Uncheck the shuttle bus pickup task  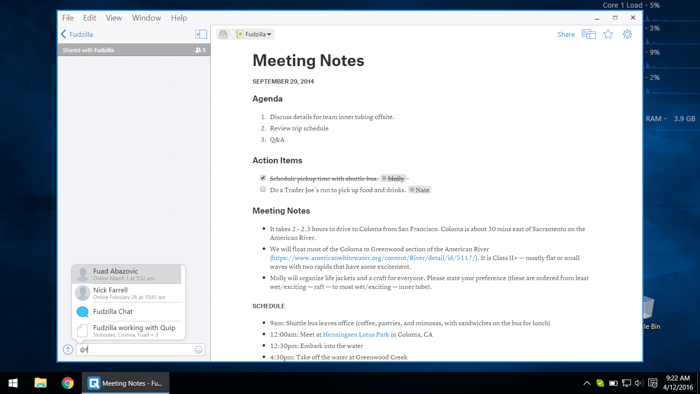pos(263,178)
